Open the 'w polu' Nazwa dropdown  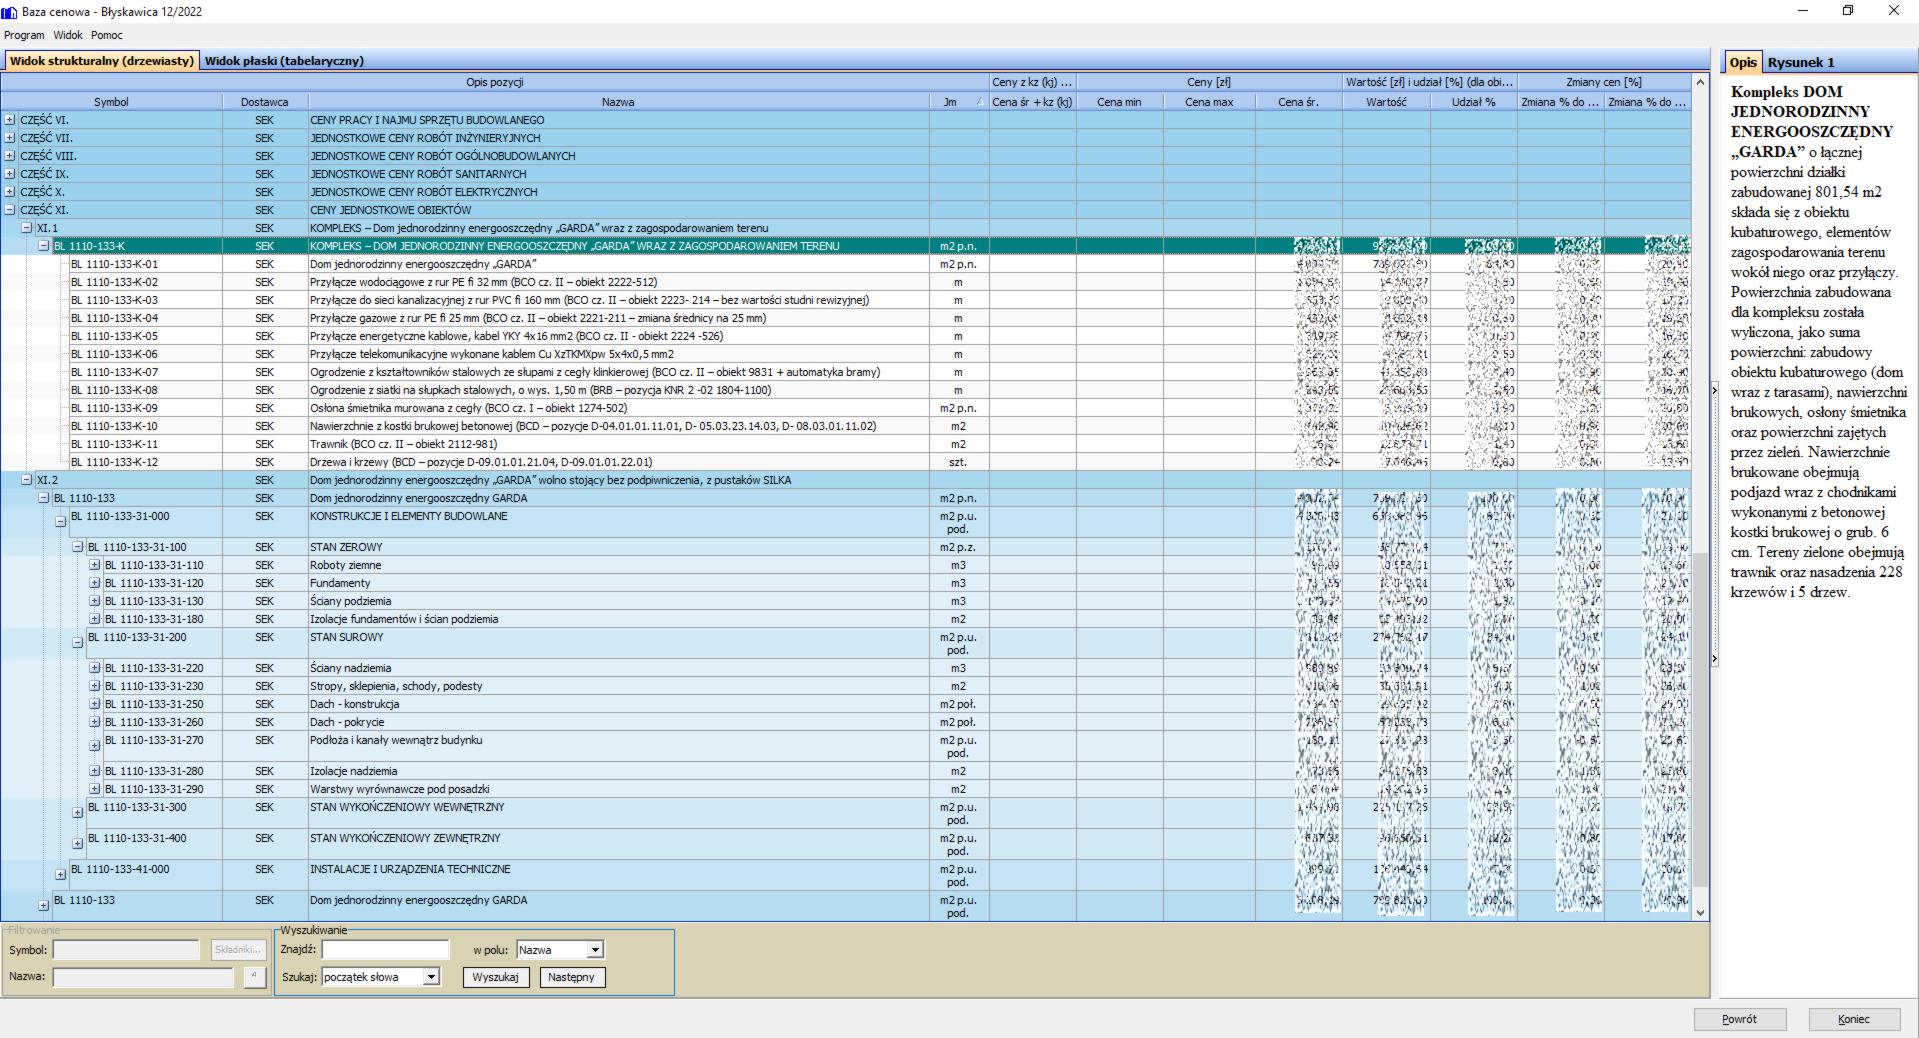coord(595,950)
